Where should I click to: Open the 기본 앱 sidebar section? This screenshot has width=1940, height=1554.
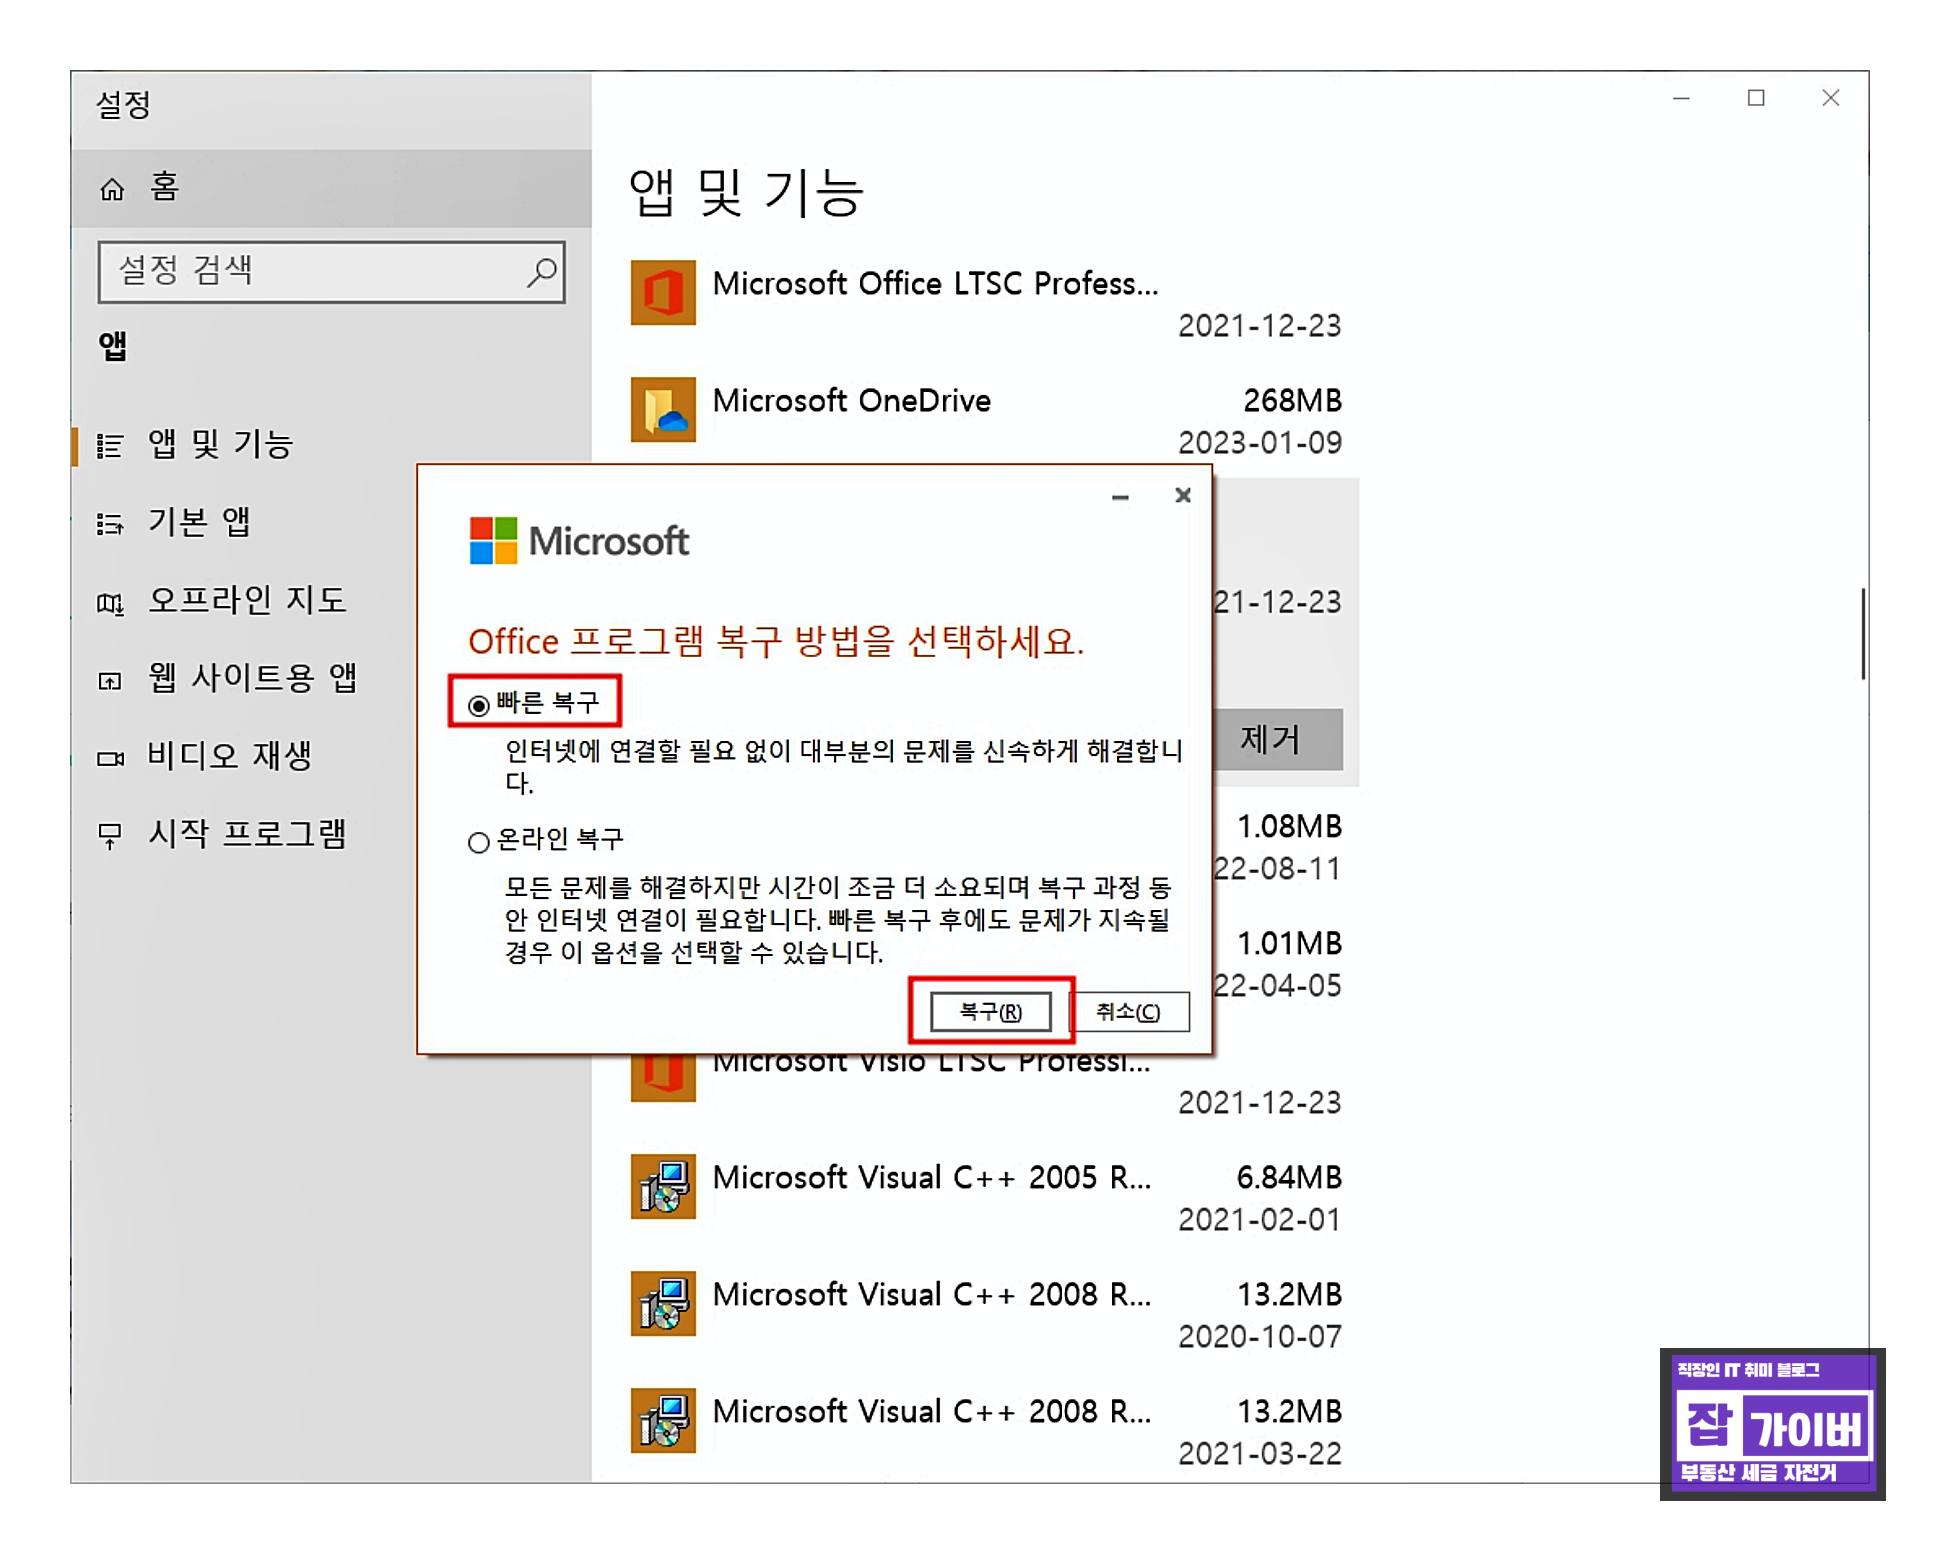[x=199, y=522]
